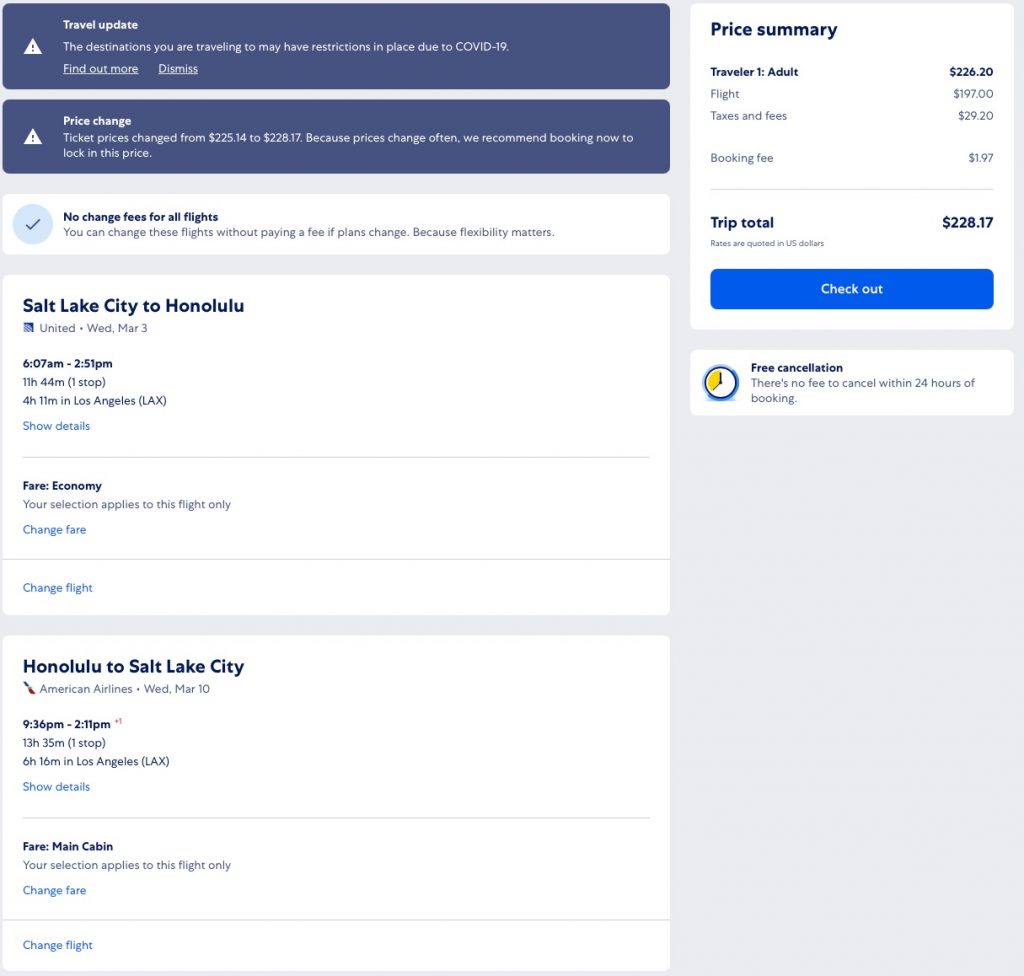Click the Honolulu to Salt Lake City heading
1024x976 pixels.
(x=133, y=667)
